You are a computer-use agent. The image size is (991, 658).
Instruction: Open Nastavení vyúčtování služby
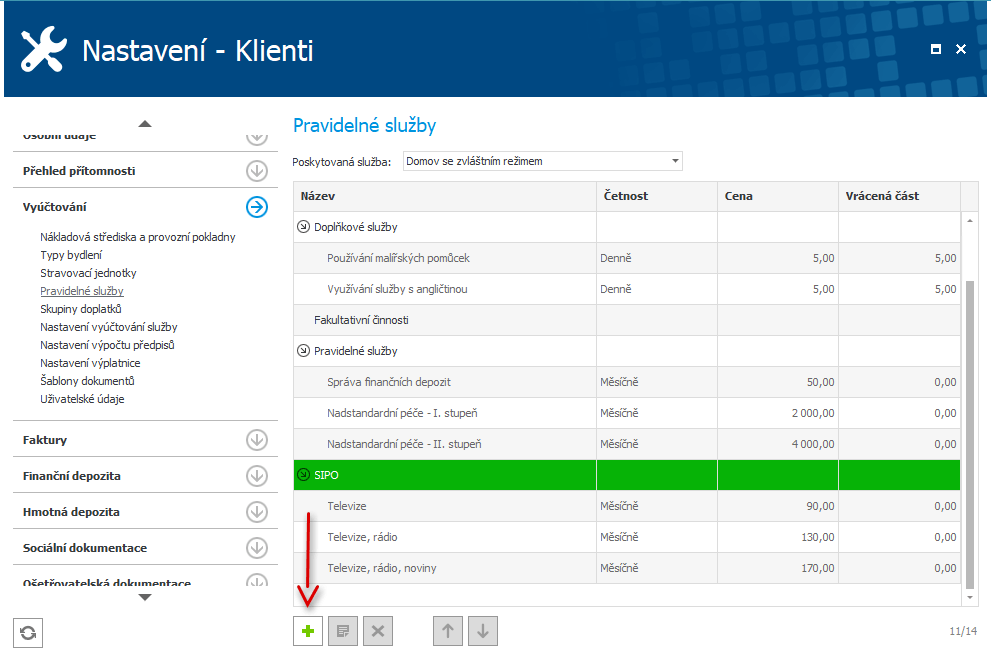click(109, 327)
